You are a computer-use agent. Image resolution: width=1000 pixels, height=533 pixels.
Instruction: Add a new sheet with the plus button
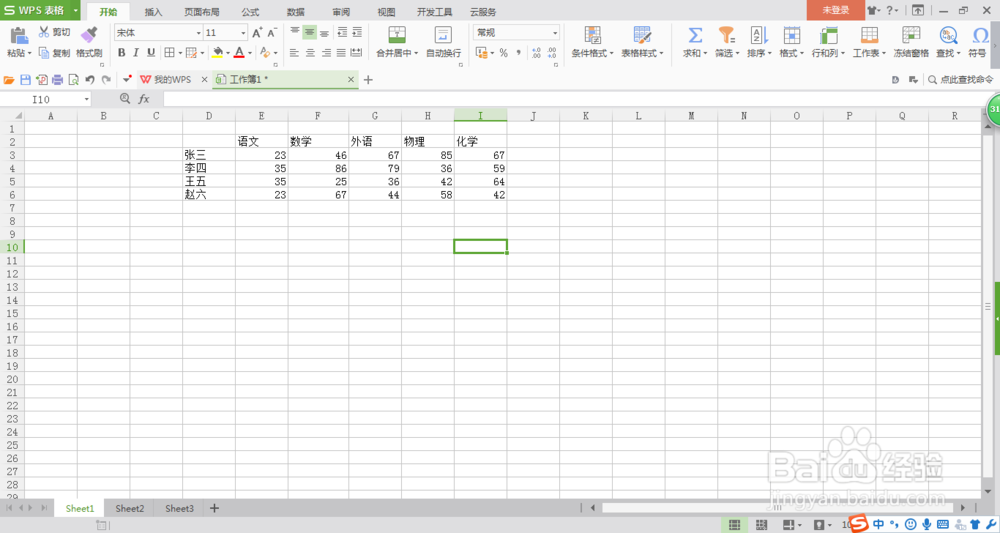pyautogui.click(x=214, y=508)
